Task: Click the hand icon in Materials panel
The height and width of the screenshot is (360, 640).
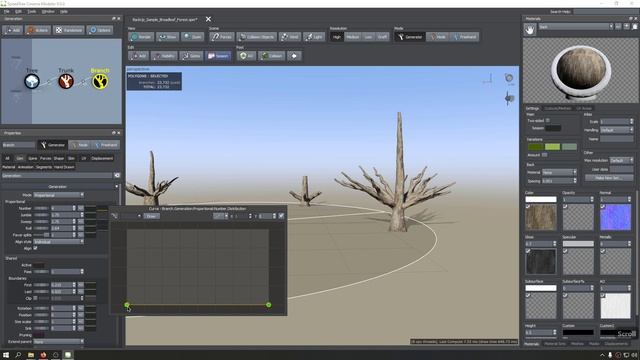Action: click(530, 30)
